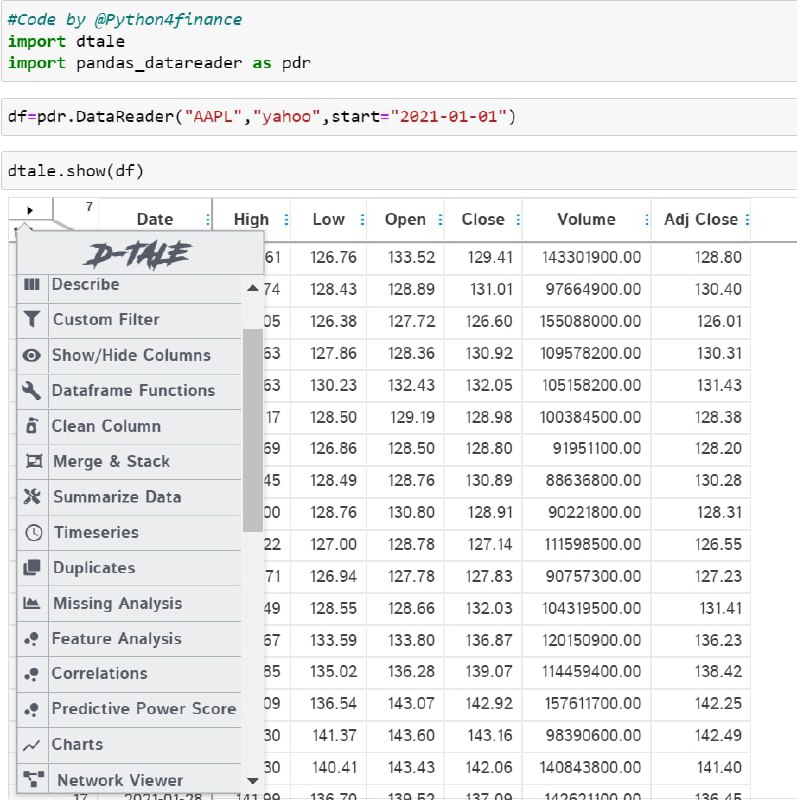Open the Volume column options handle

pos(646,220)
